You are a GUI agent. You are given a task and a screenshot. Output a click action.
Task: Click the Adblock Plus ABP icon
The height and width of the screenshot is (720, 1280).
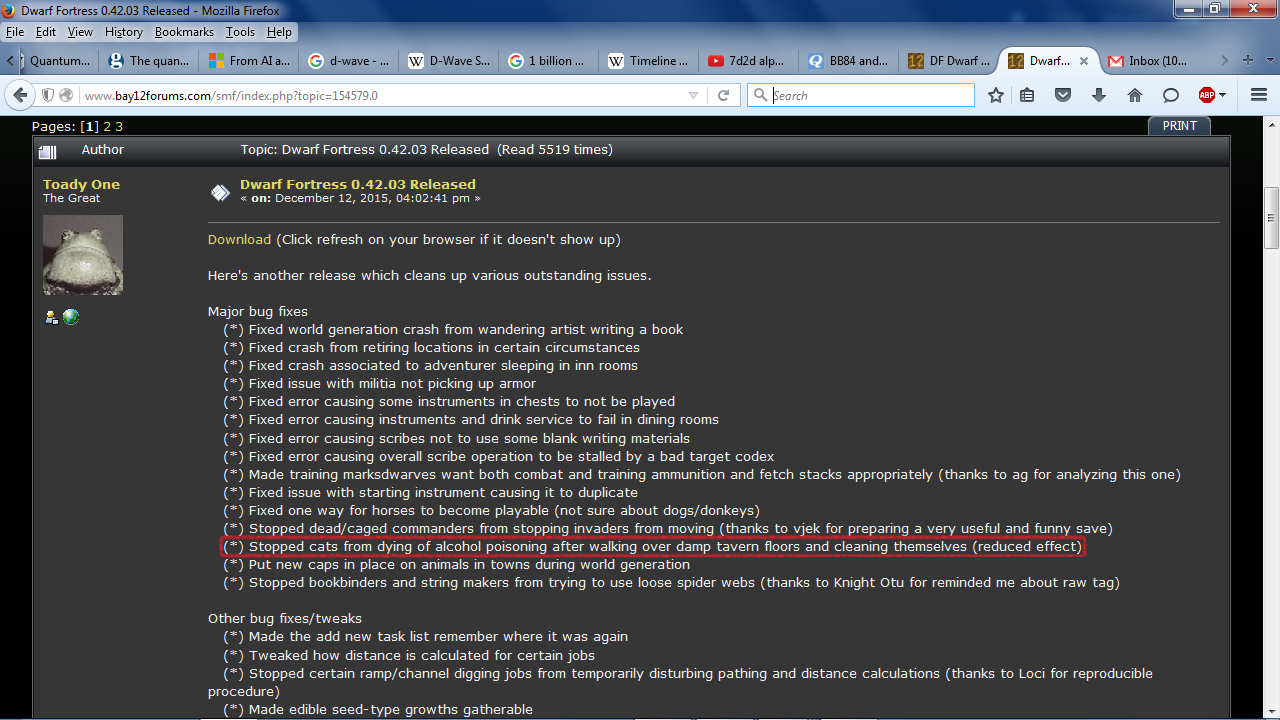click(x=1207, y=95)
